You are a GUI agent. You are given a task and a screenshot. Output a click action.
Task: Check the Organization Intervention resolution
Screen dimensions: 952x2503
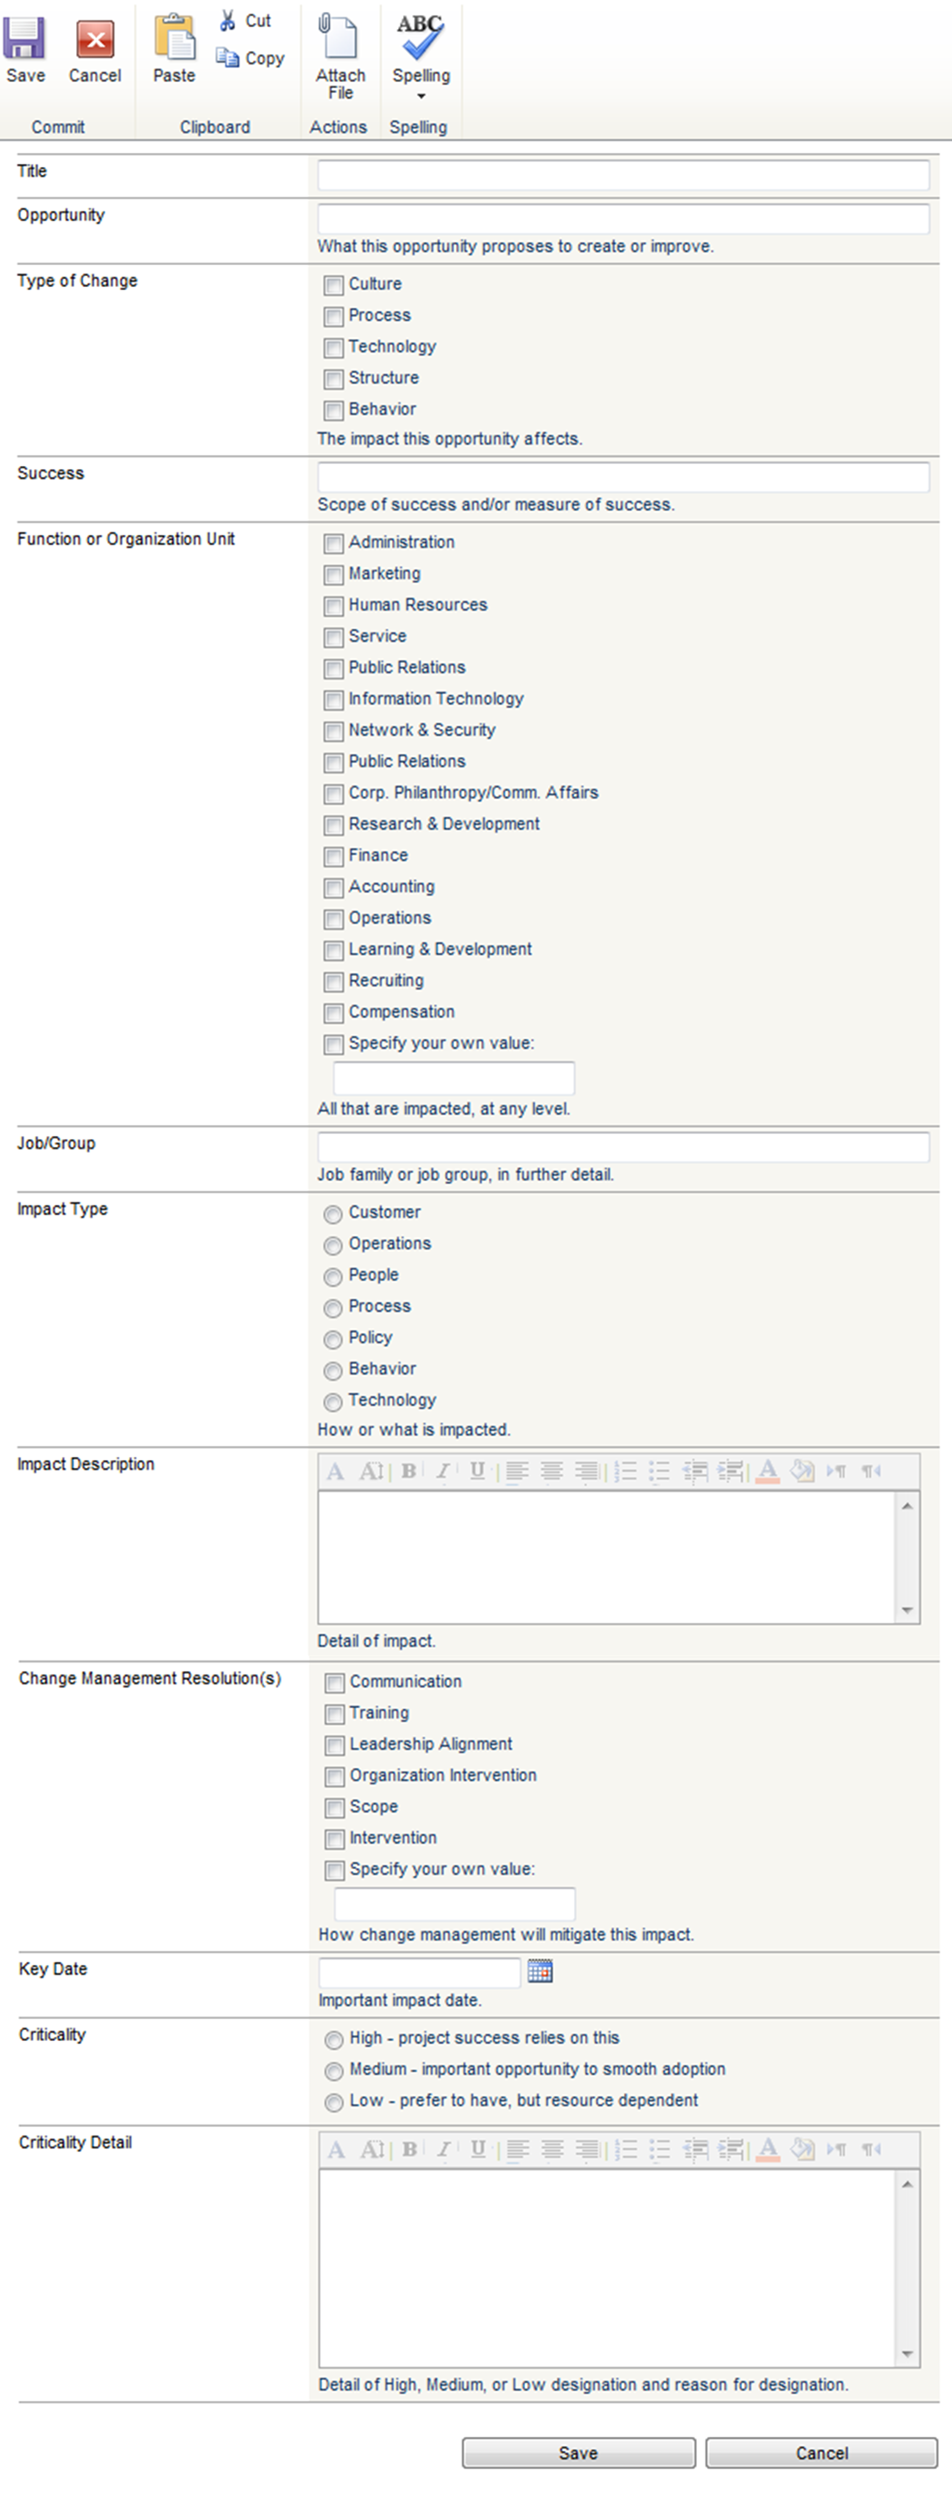(334, 1777)
